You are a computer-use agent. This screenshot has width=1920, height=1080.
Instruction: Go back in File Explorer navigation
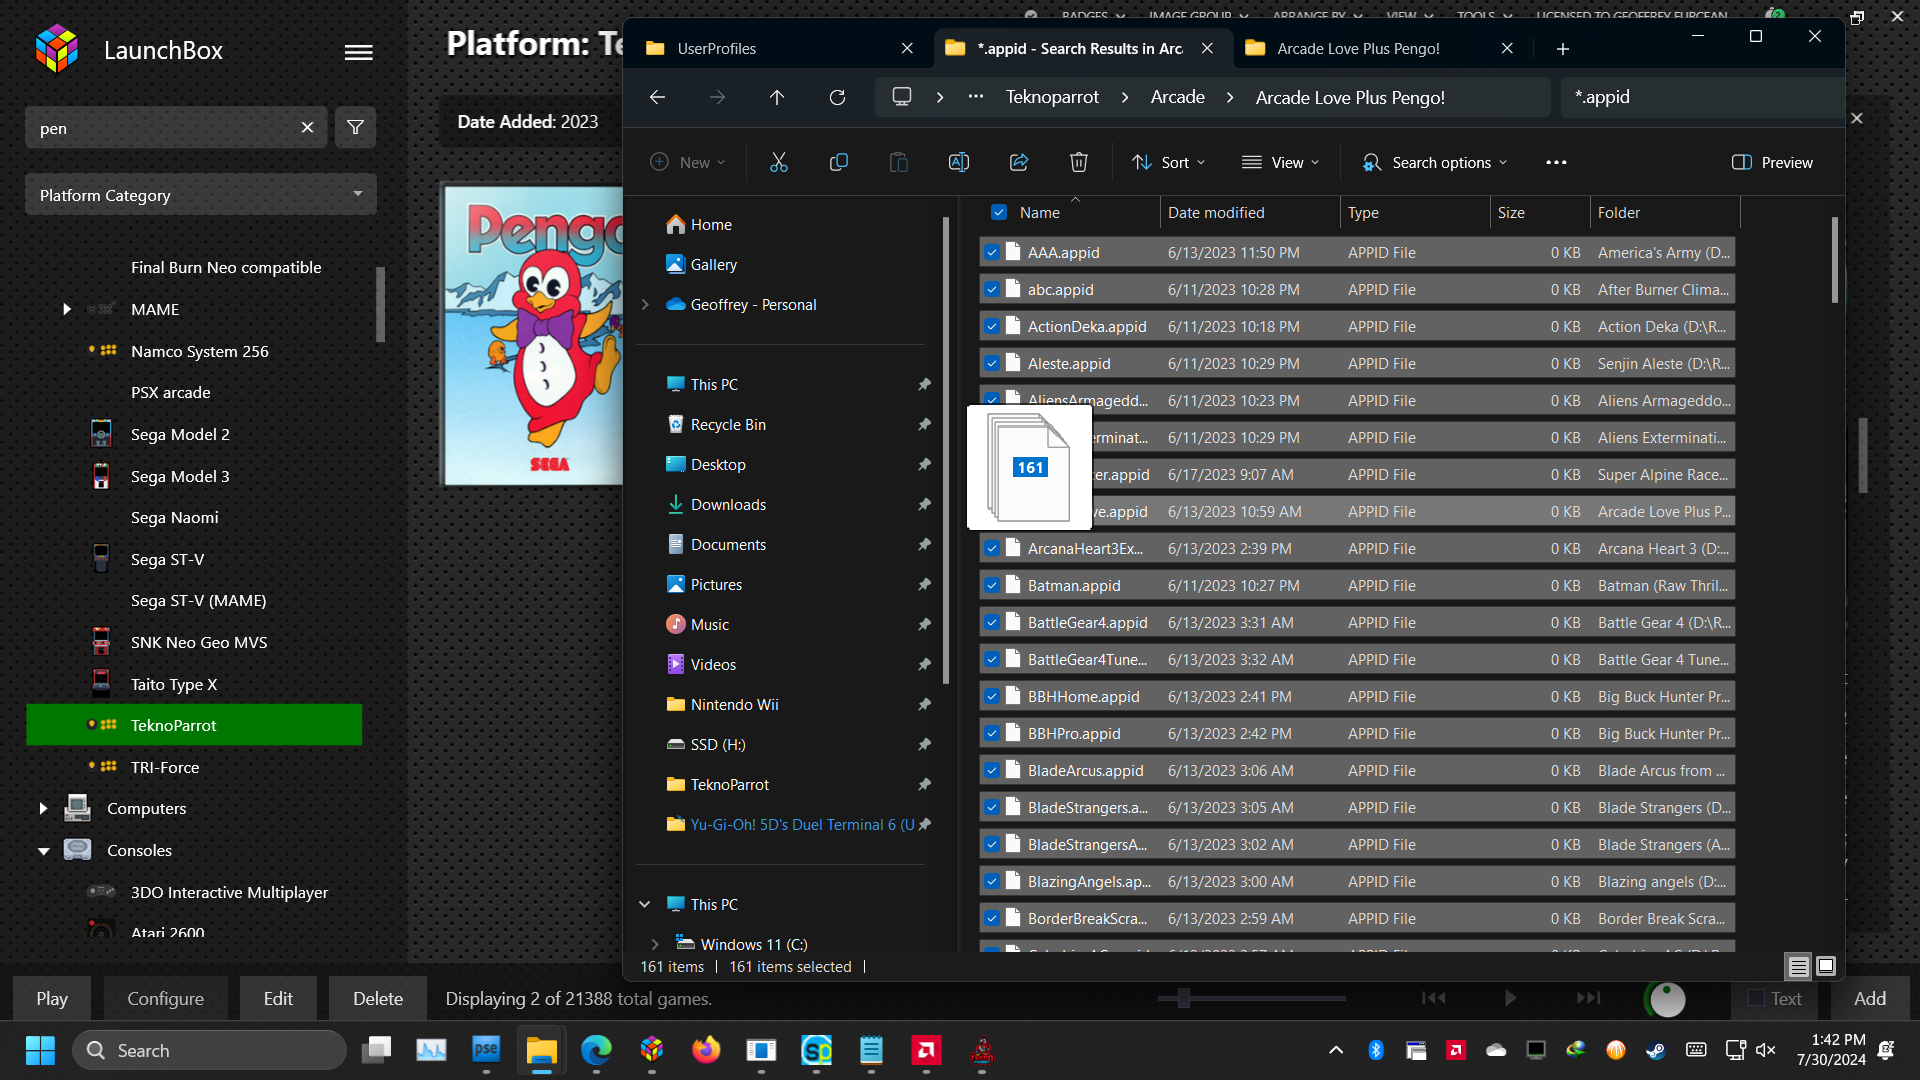(657, 97)
